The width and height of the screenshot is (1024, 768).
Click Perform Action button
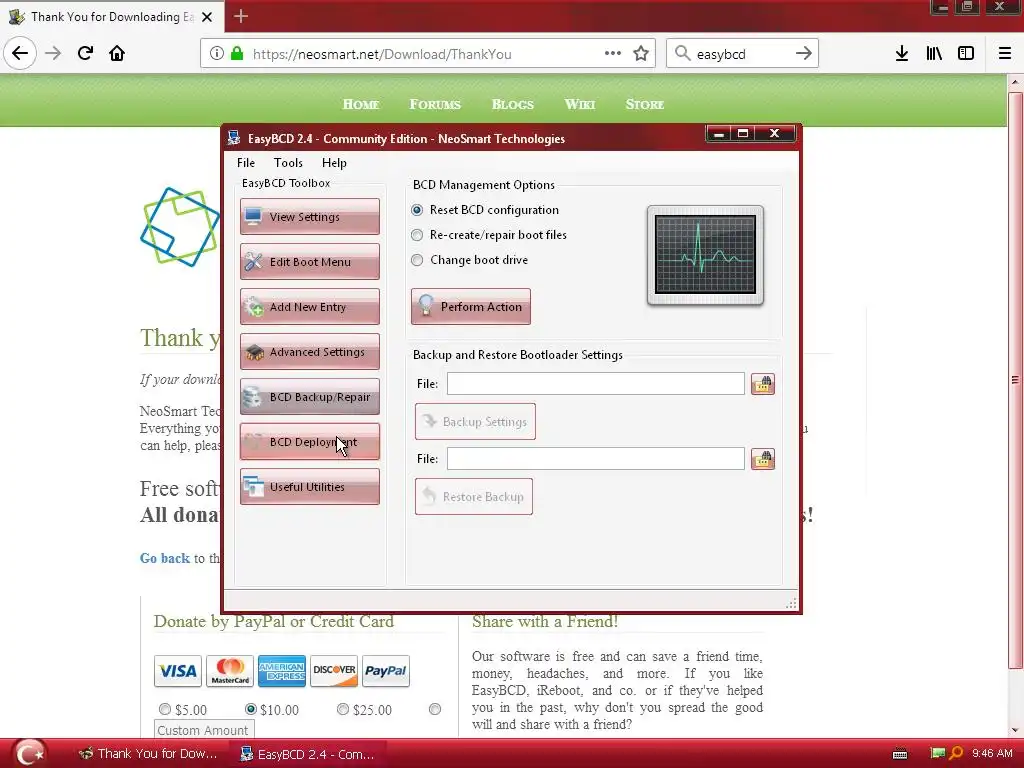[x=471, y=306]
